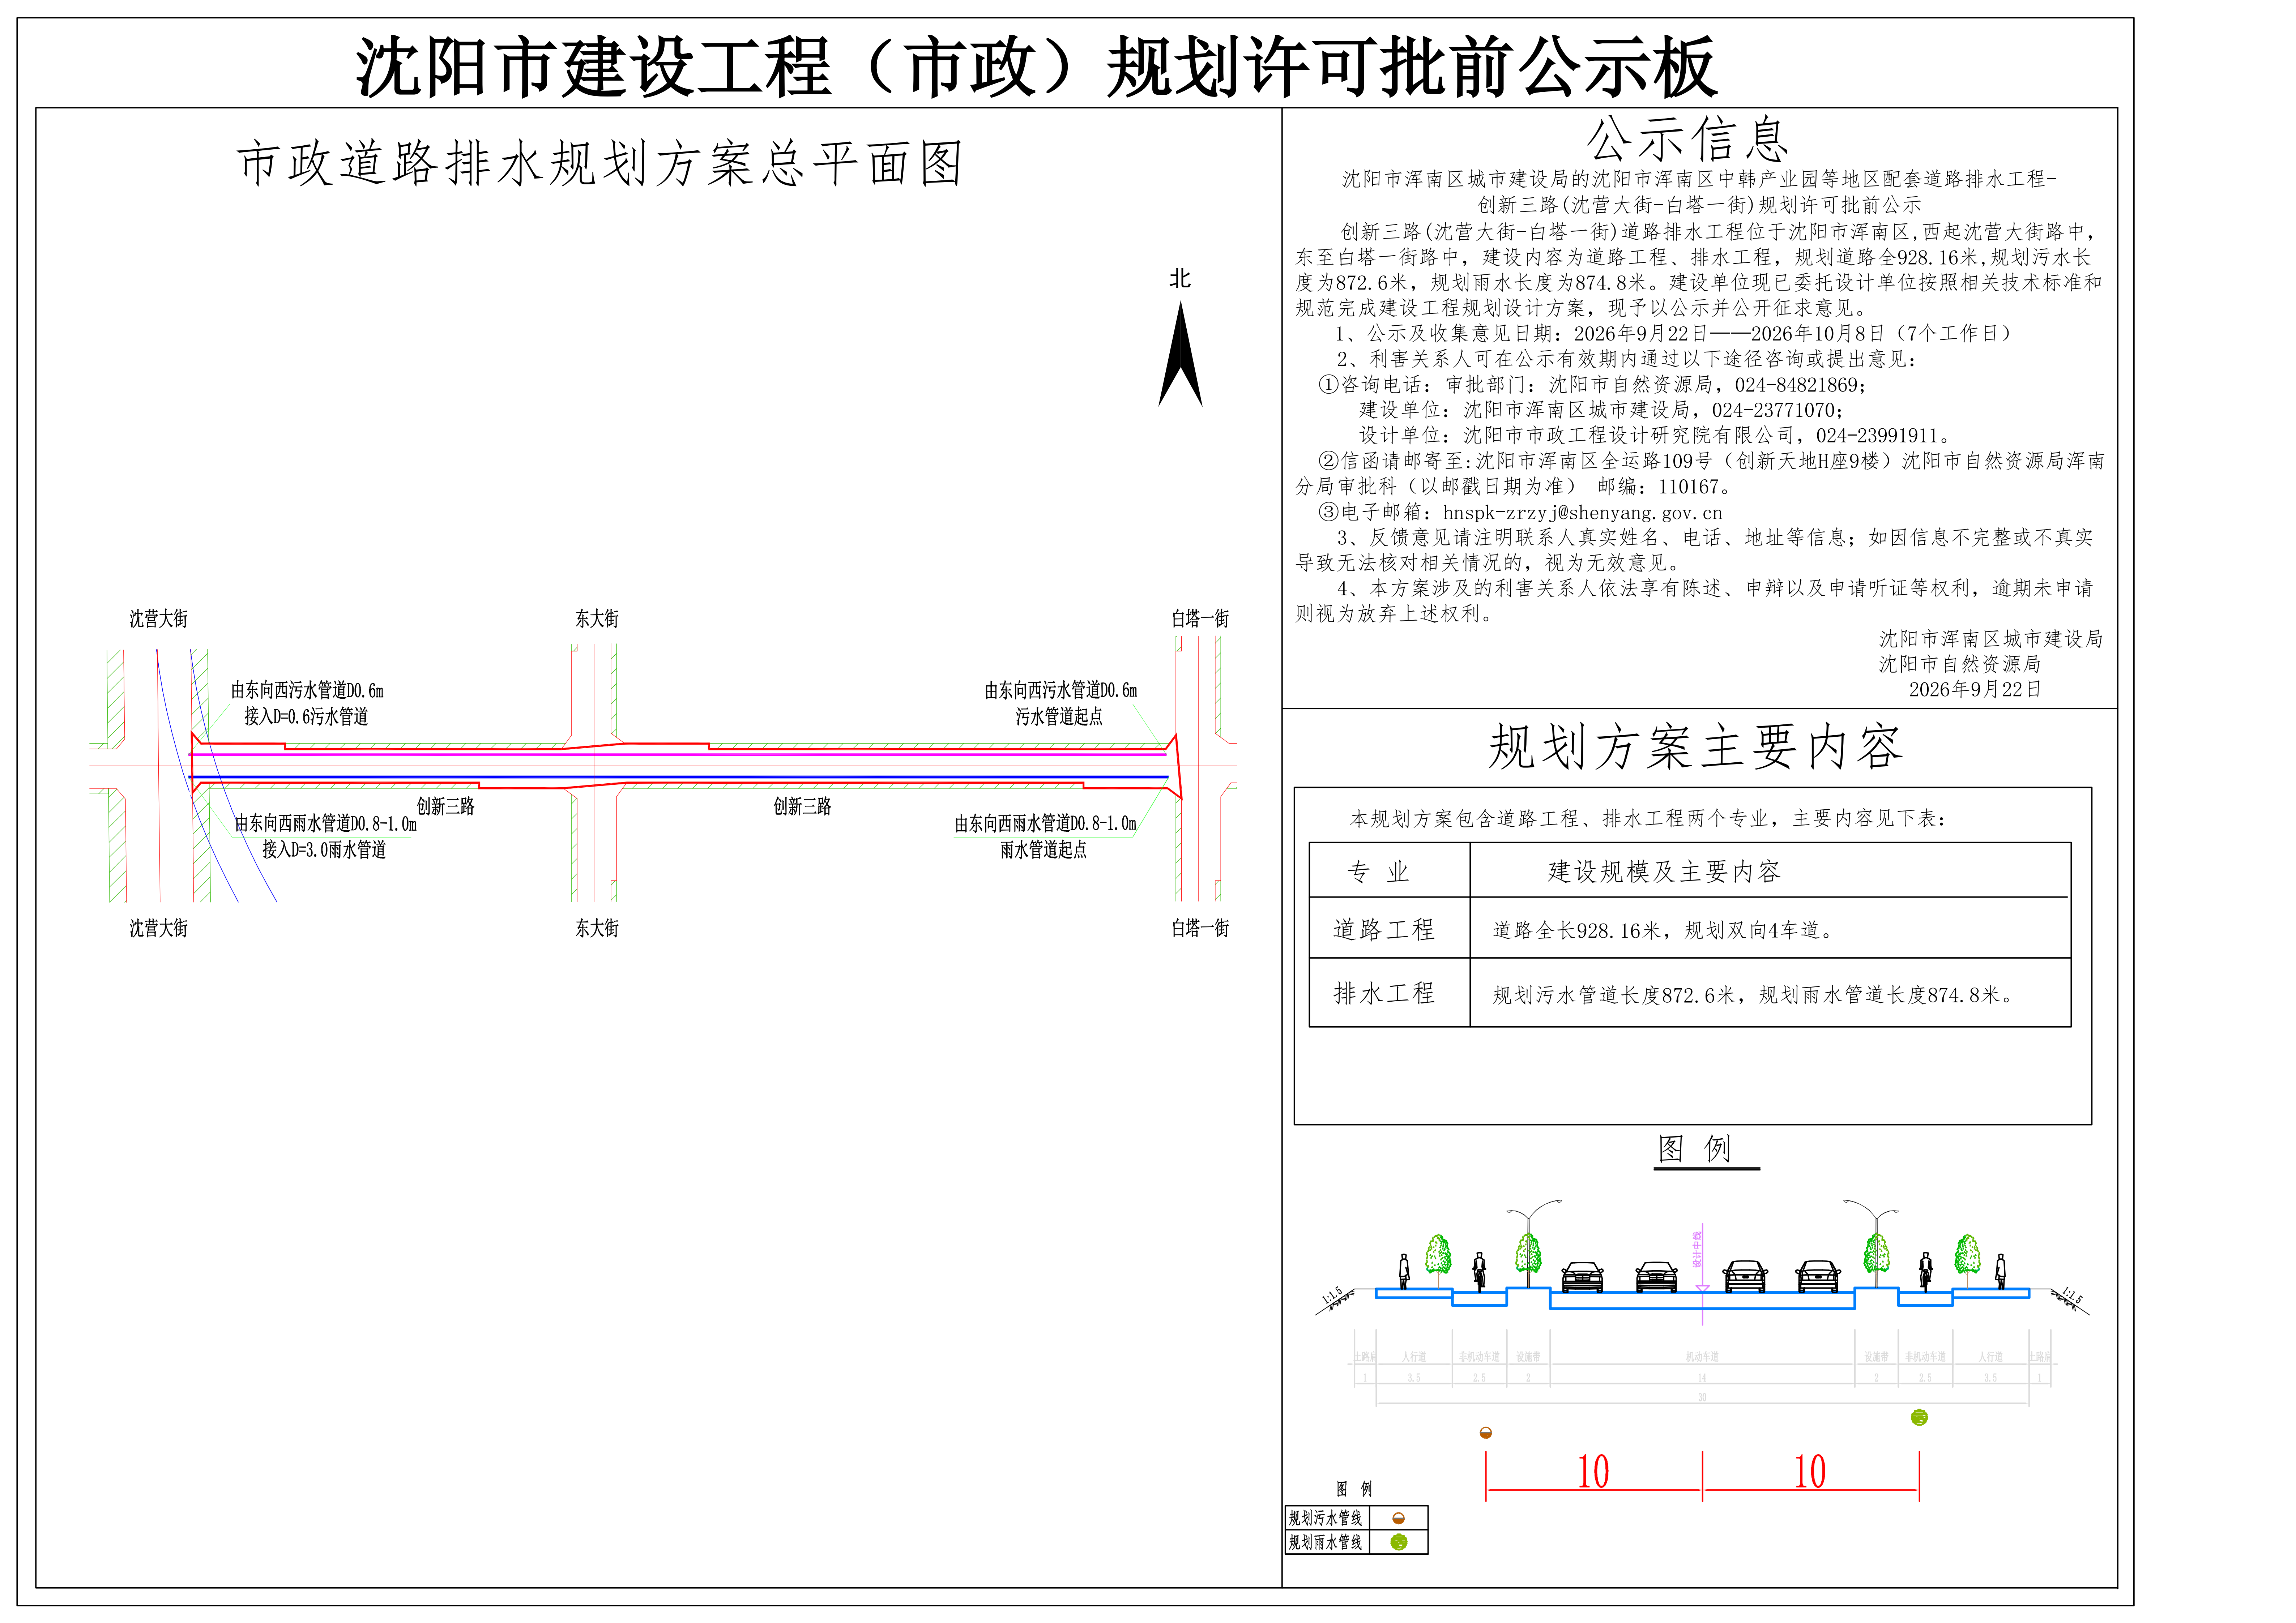Click 创新三路 label between 东大街 and 白塔一街
The height and width of the screenshot is (1623, 2296).
click(x=802, y=806)
